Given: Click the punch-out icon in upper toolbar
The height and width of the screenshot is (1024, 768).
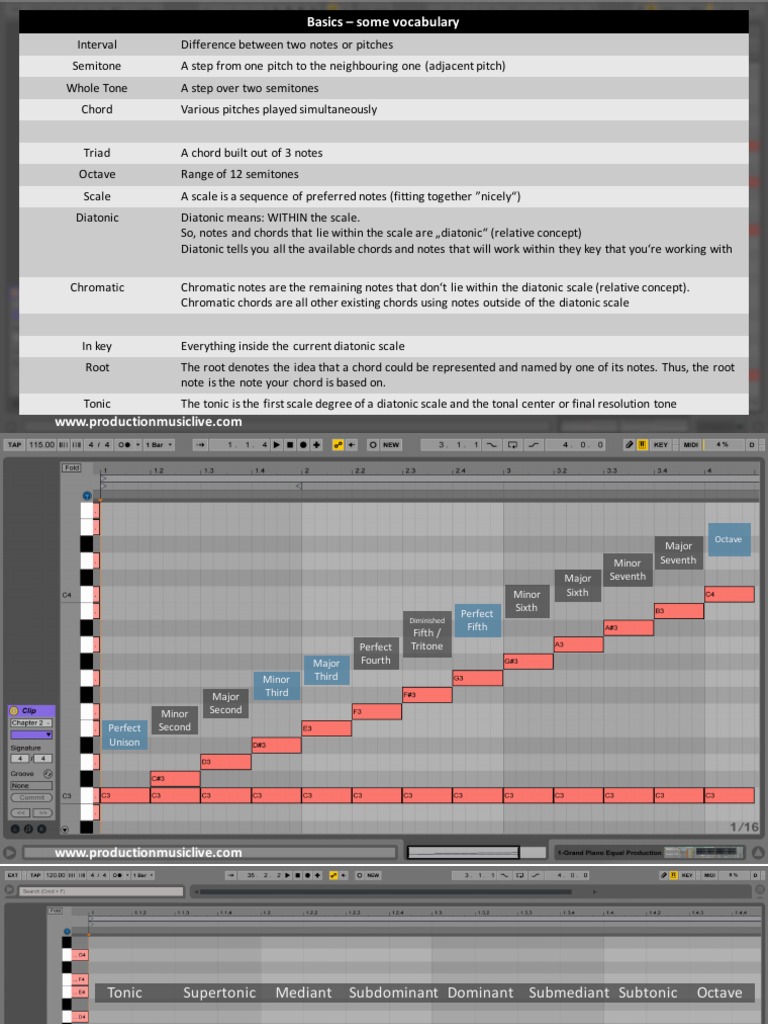Looking at the screenshot, I should click(x=534, y=445).
